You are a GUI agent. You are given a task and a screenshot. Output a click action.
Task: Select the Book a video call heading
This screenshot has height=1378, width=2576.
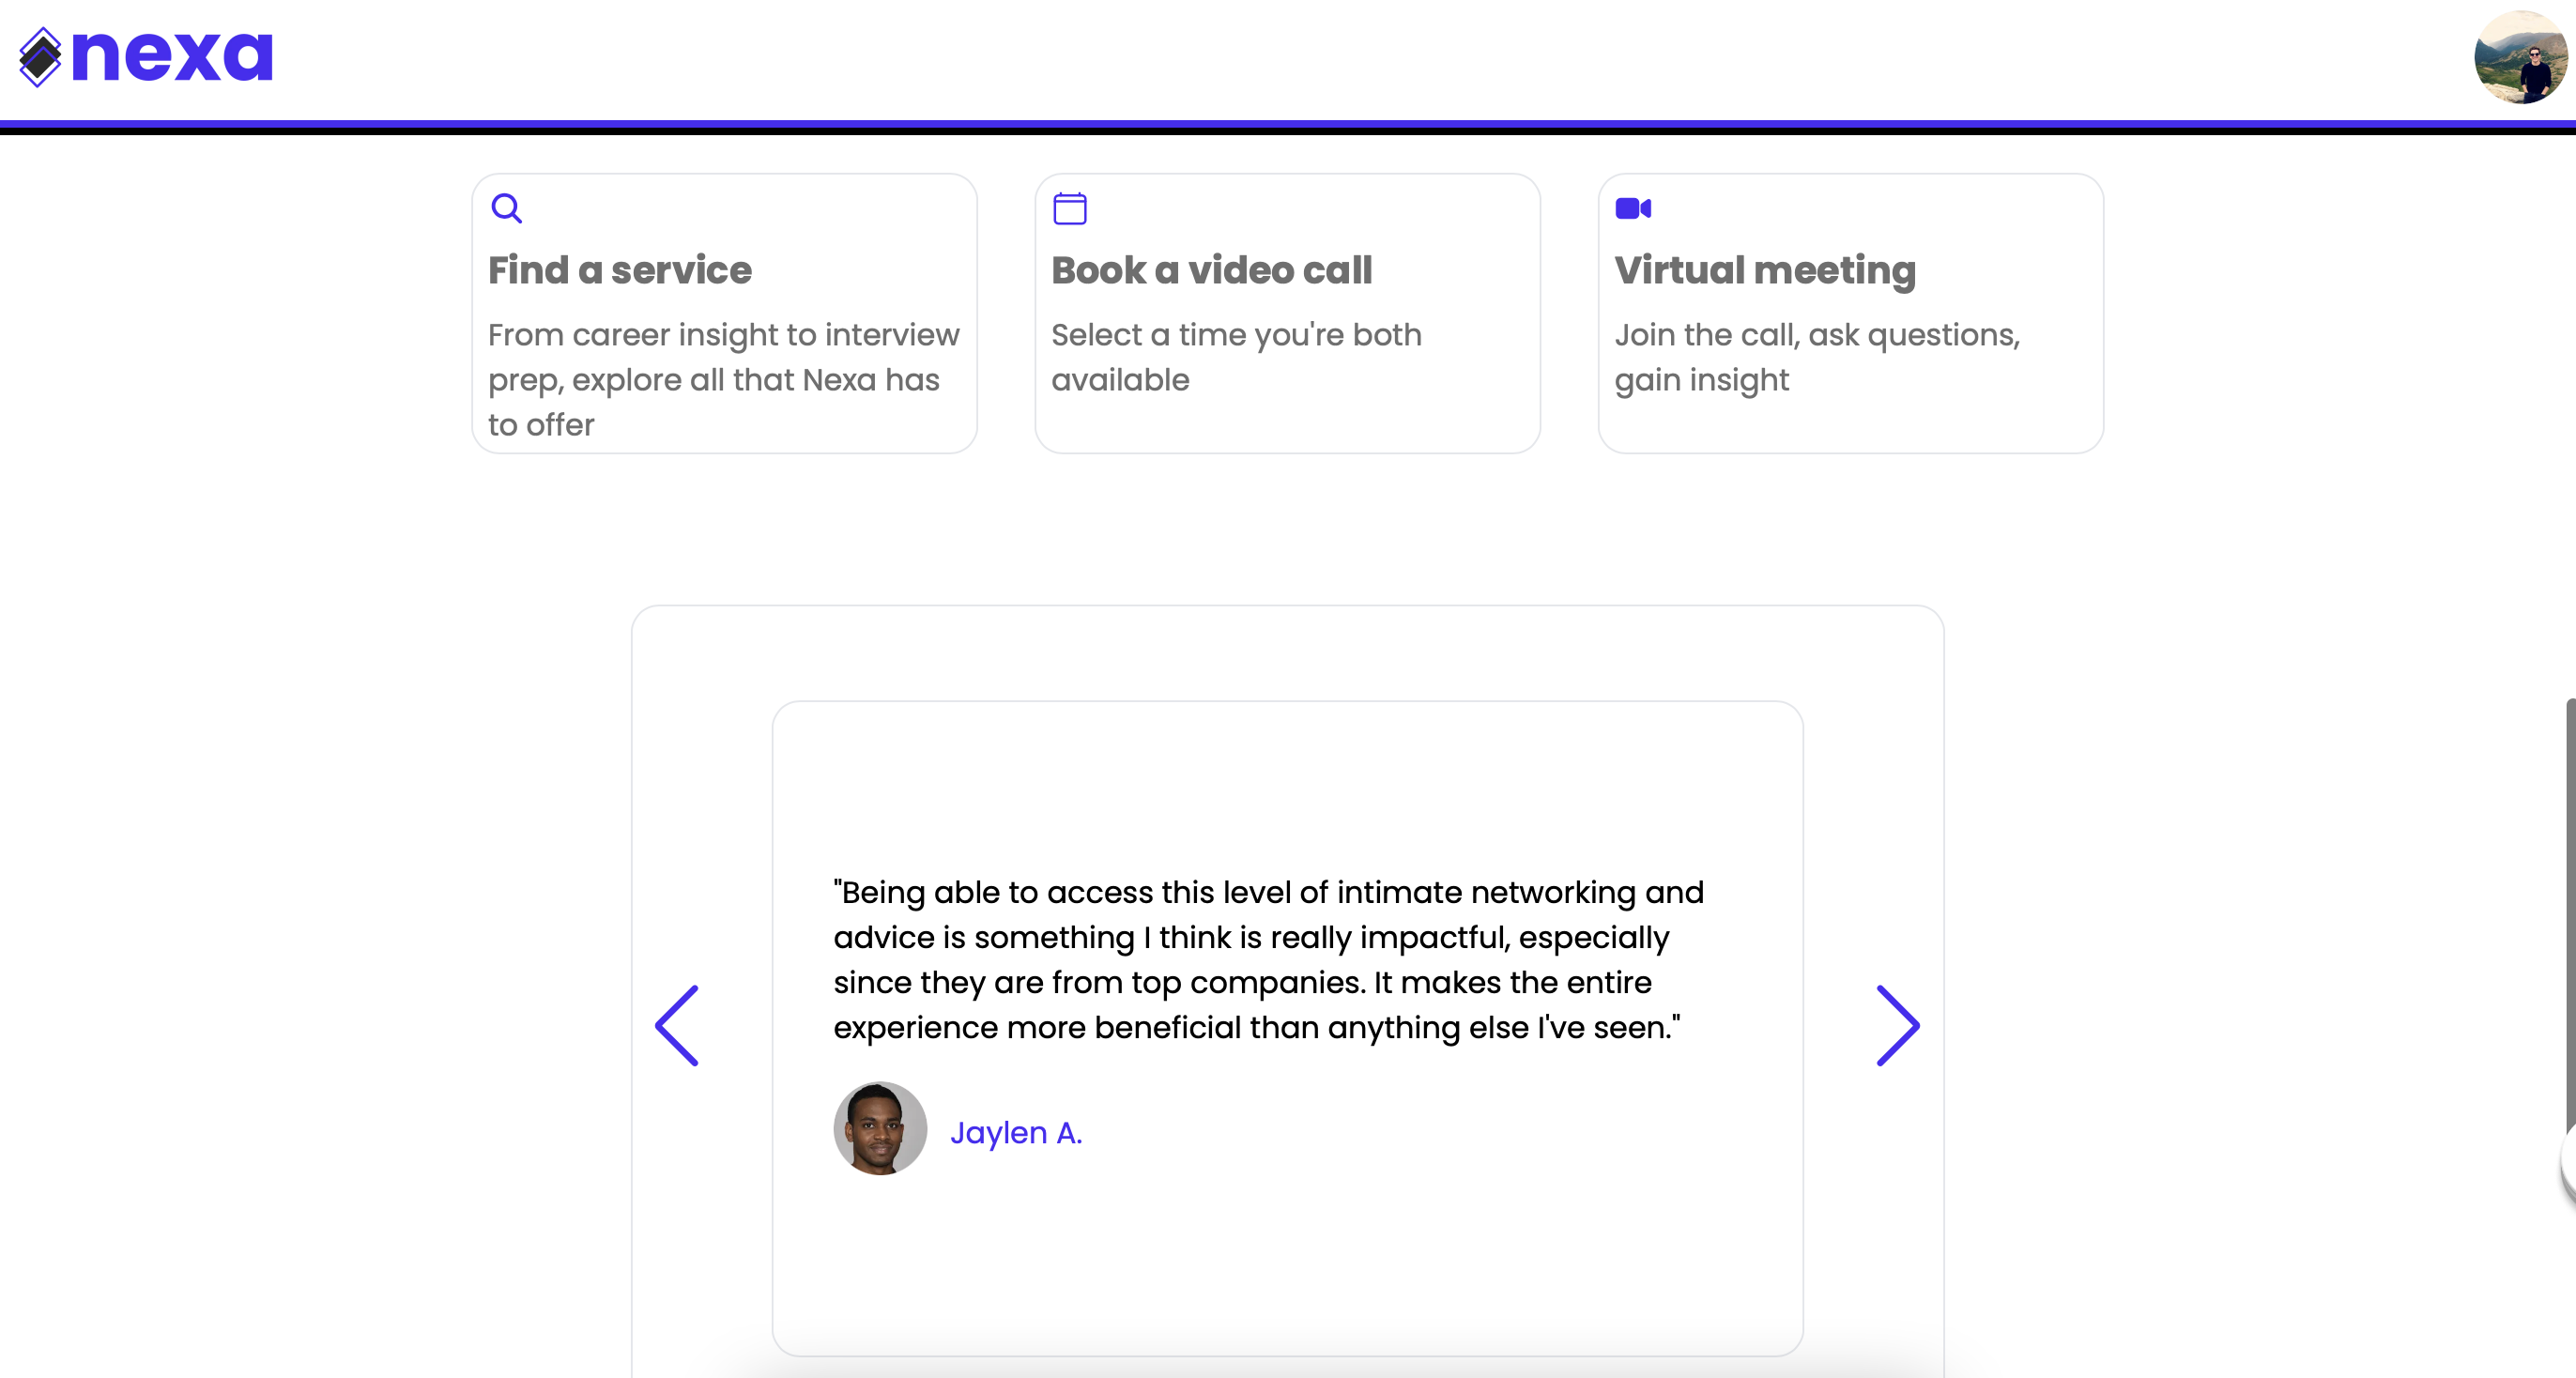click(x=1211, y=270)
